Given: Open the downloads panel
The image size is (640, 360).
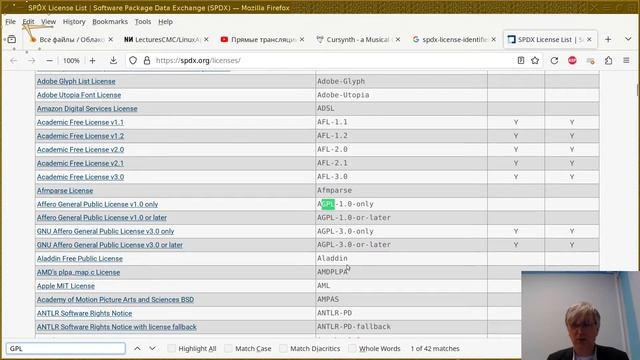Looking at the screenshot, I should [113, 60].
